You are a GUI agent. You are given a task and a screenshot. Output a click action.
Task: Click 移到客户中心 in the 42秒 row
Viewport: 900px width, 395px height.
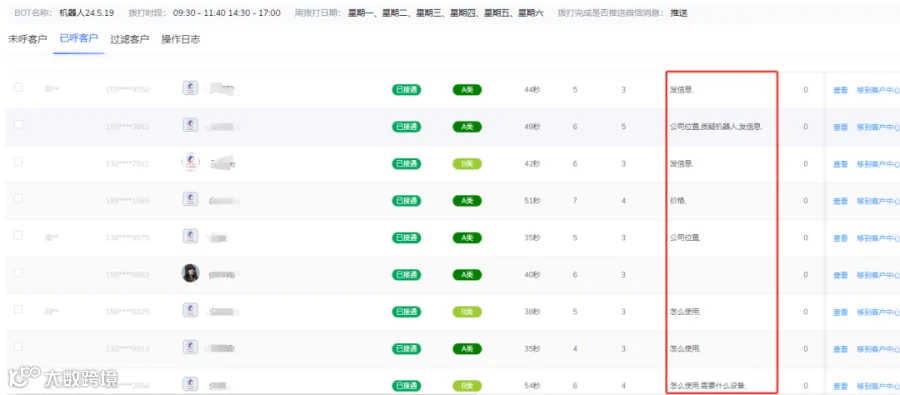(878, 164)
